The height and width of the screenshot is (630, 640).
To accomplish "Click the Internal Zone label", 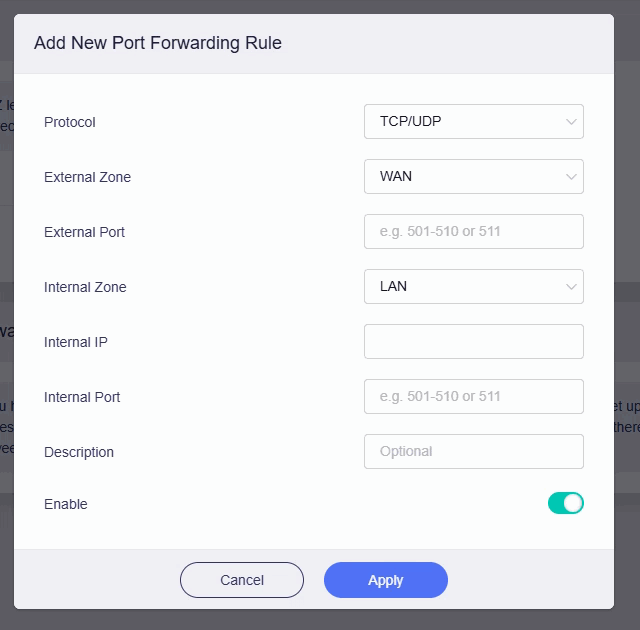I will click(x=85, y=287).
